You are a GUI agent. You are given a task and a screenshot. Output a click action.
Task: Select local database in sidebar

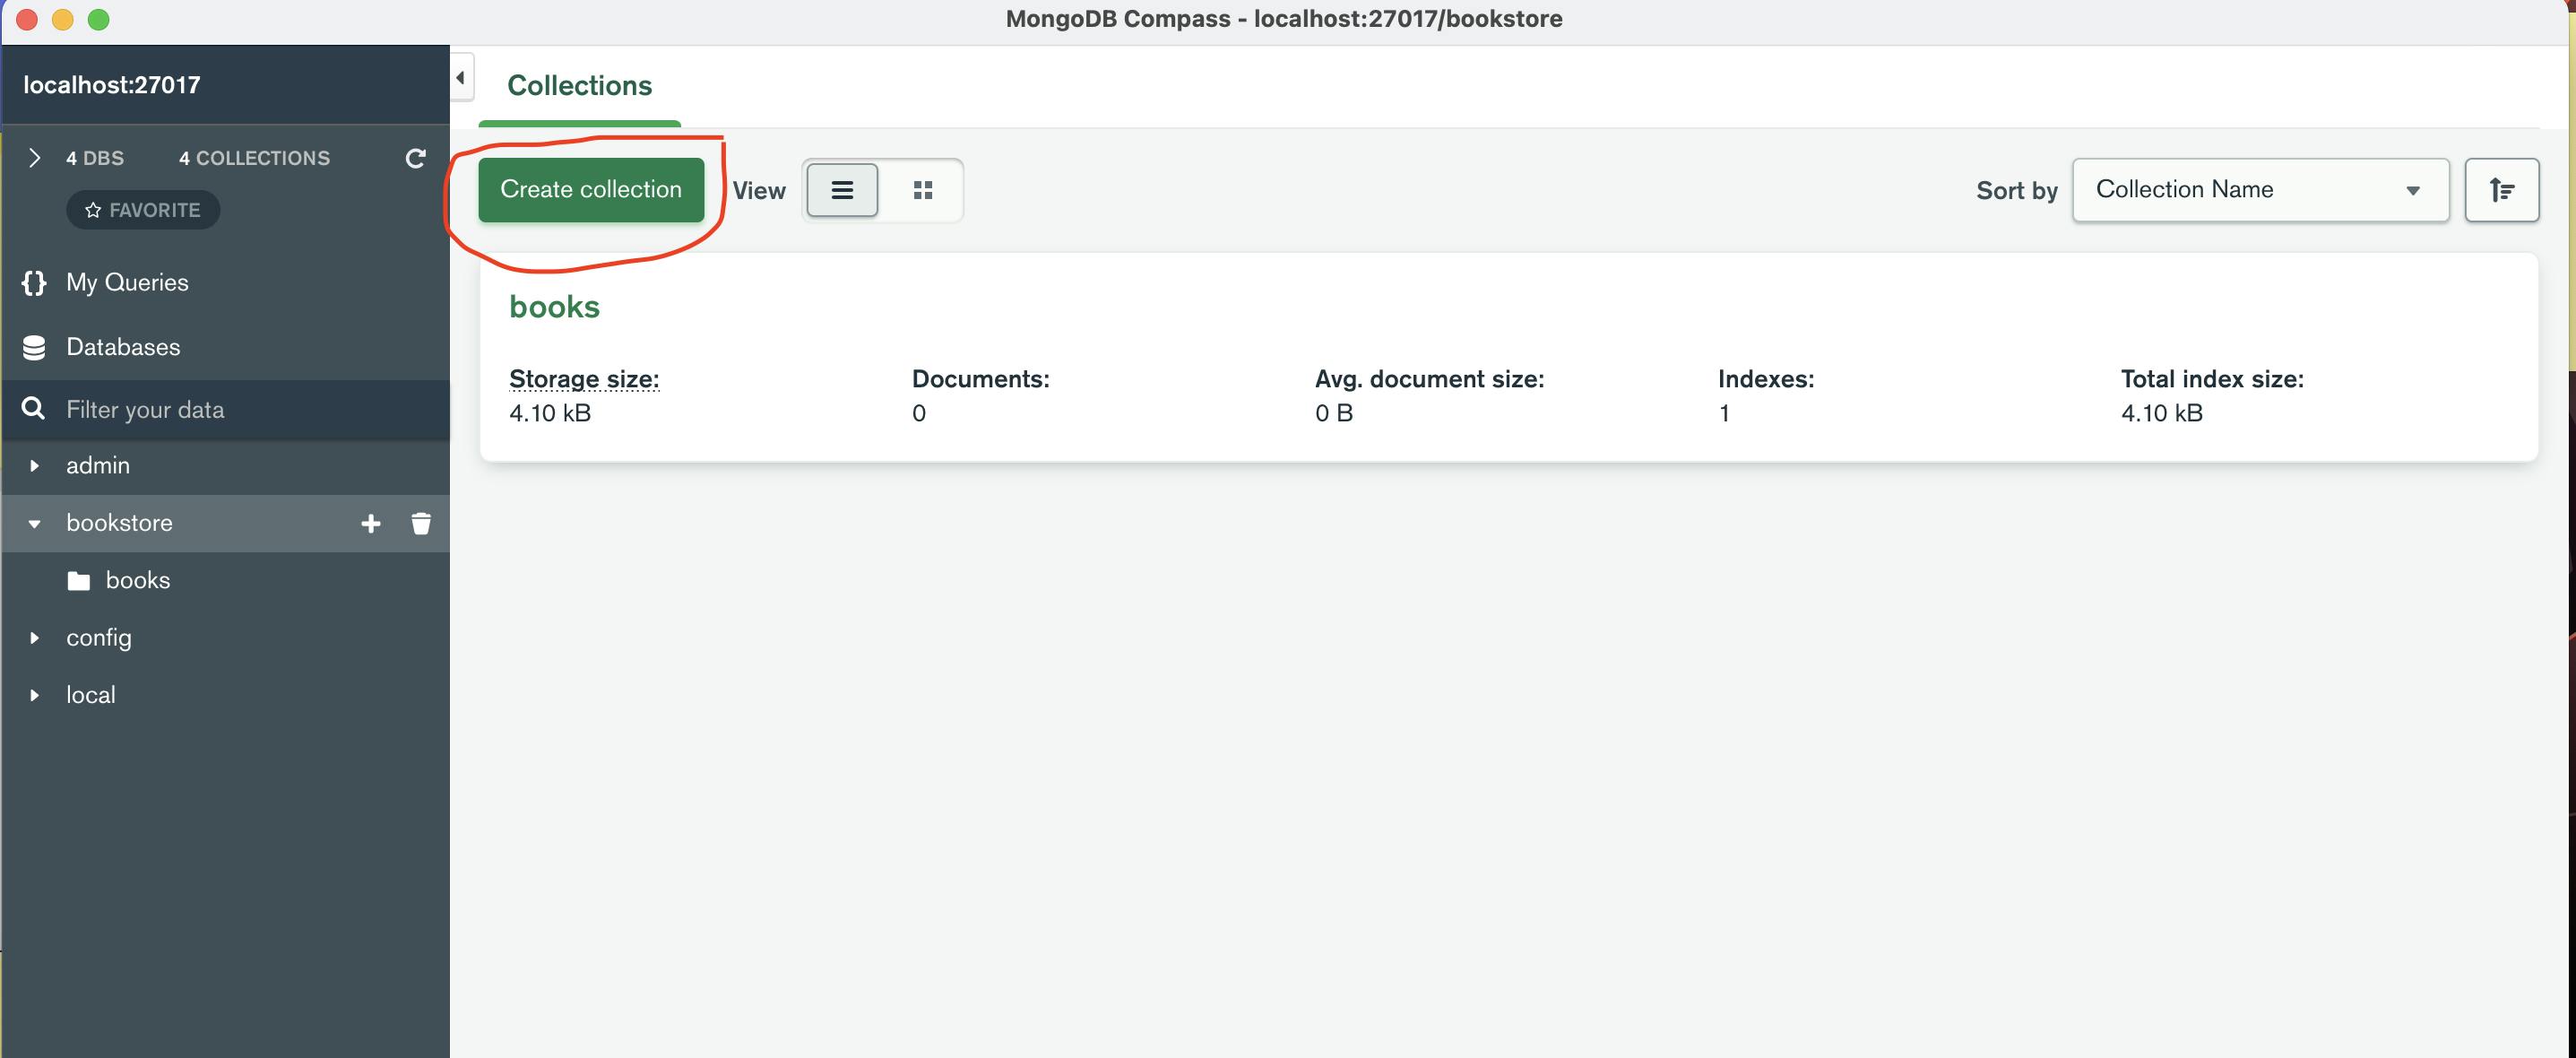(x=226, y=695)
